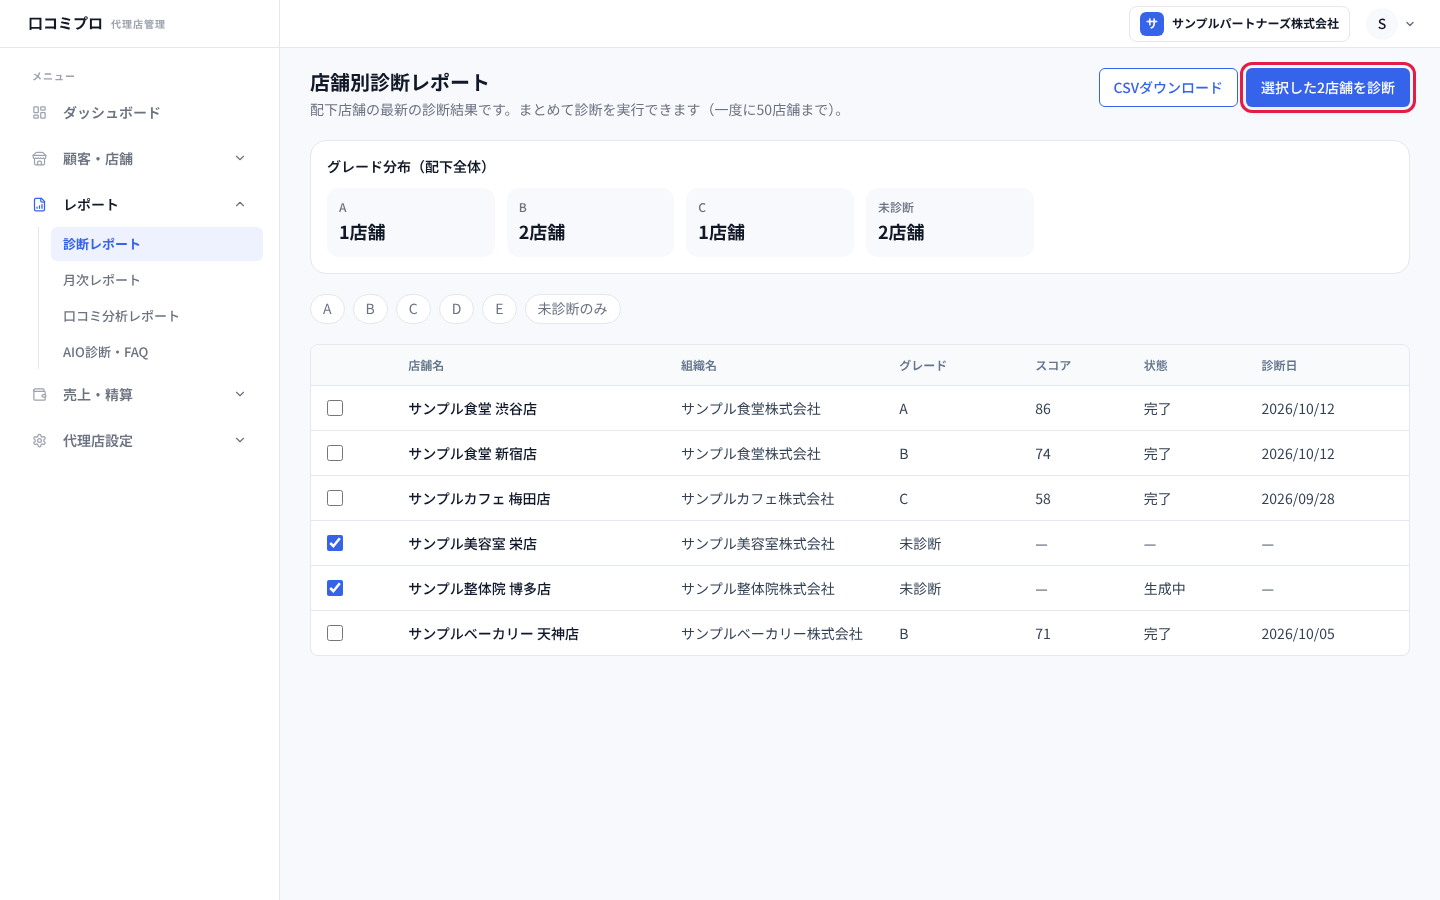This screenshot has height=900, width=1440.
Task: Filter by grade E chip
Action: [x=499, y=309]
